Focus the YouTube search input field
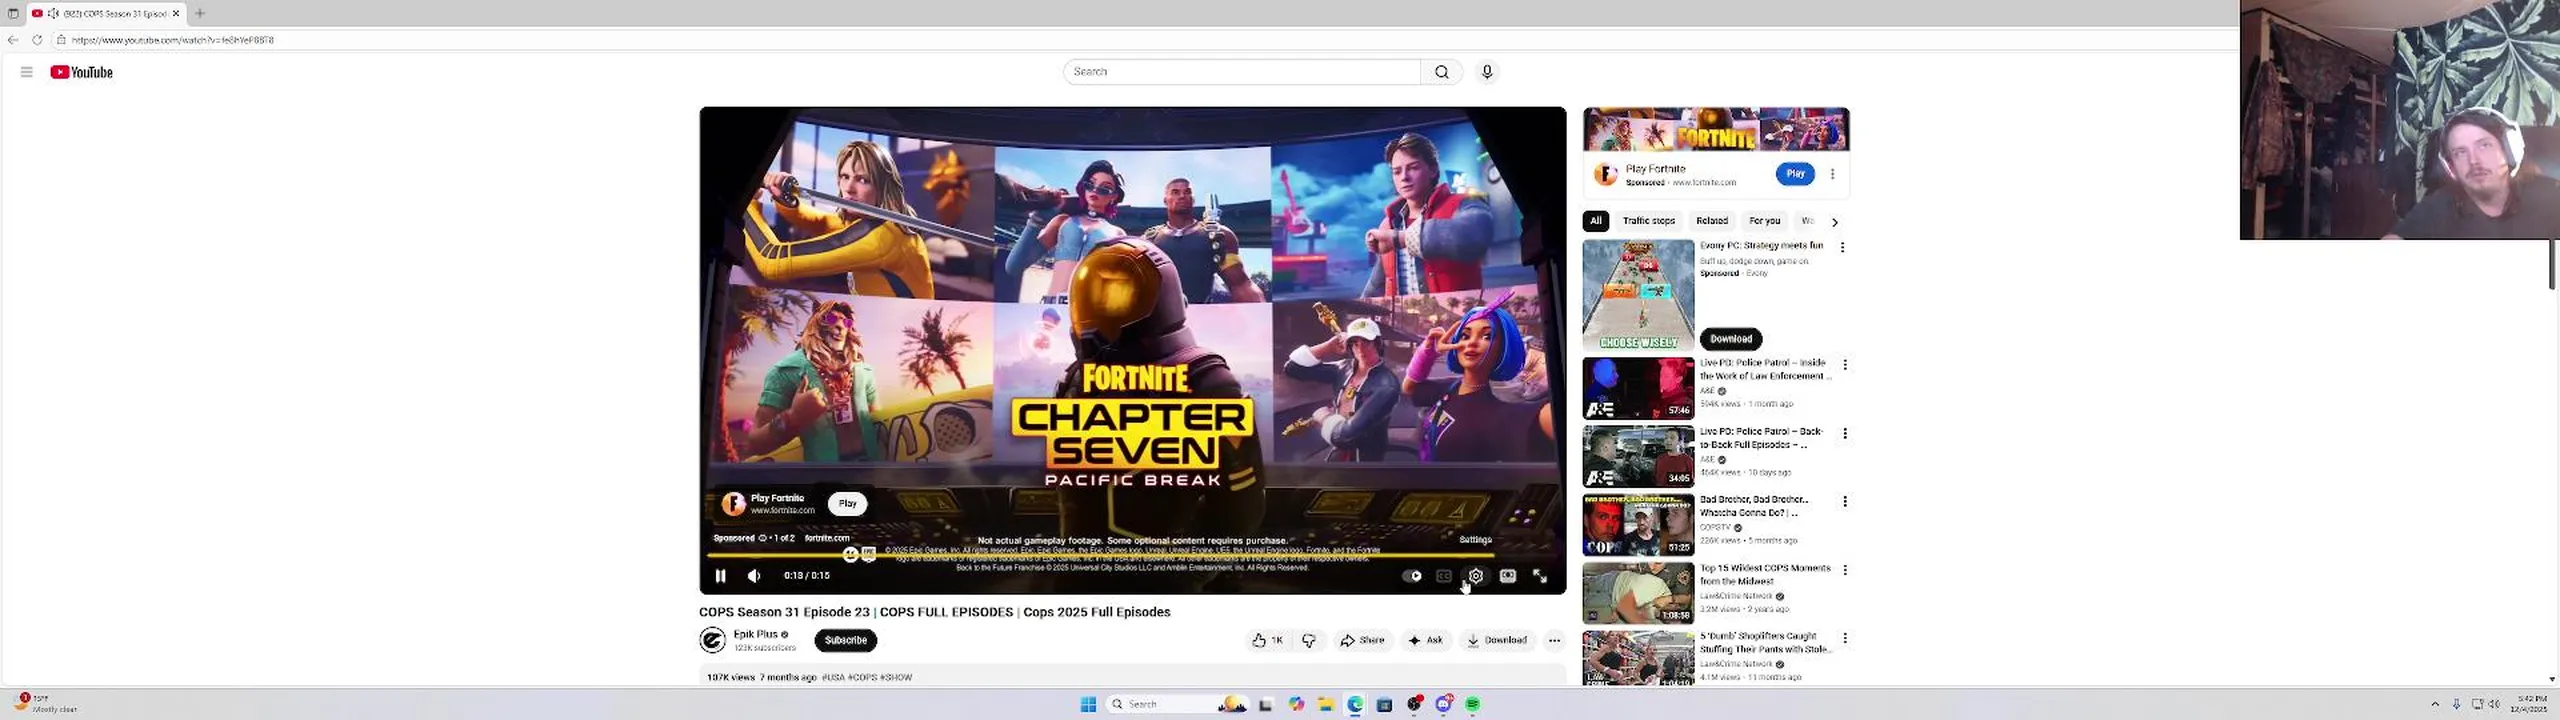 pyautogui.click(x=1242, y=72)
